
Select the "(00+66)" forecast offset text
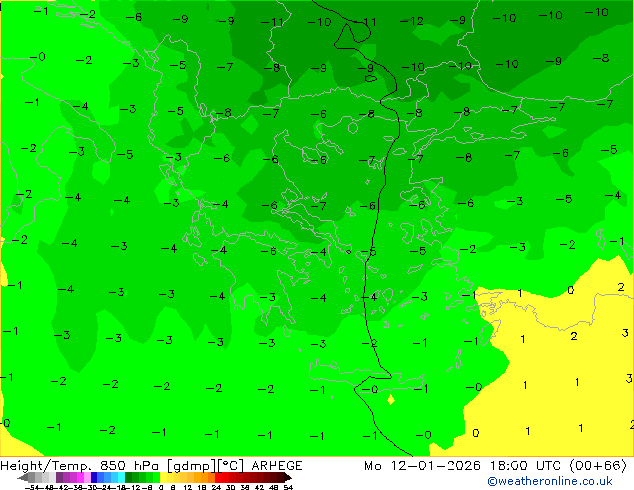point(598,466)
